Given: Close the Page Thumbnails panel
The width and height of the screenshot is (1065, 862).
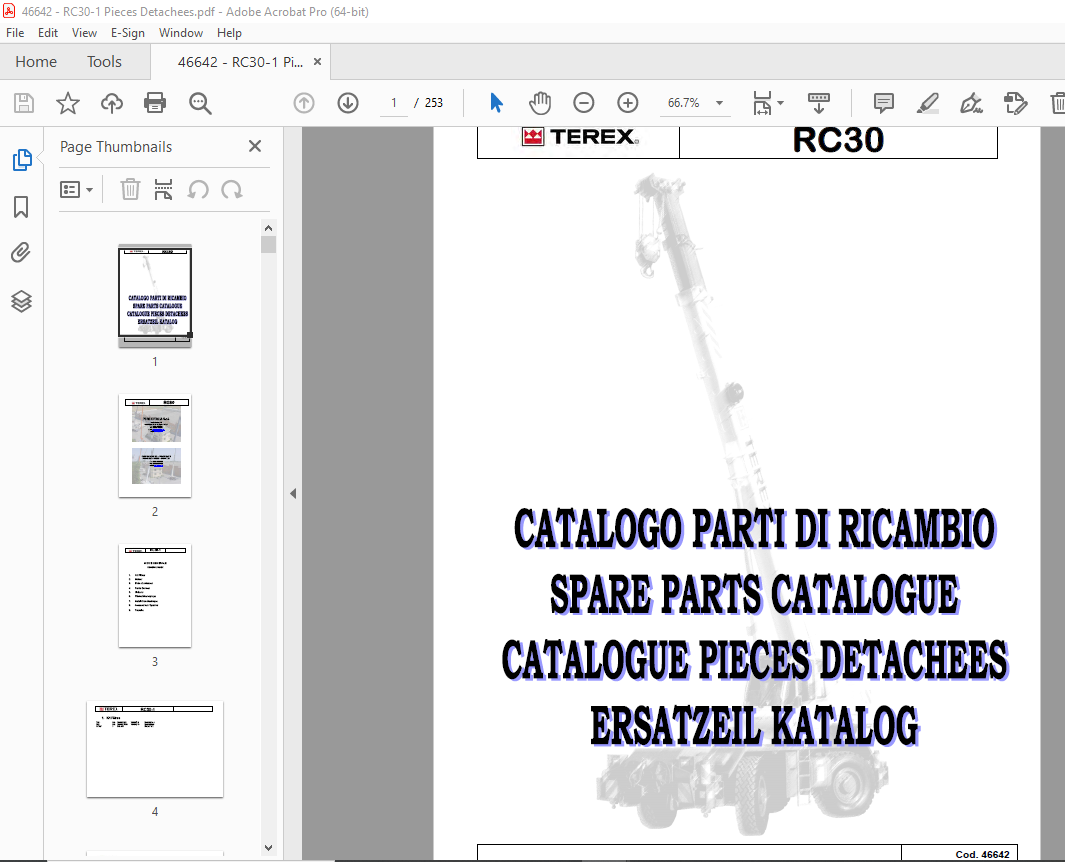Looking at the screenshot, I should coord(255,146).
